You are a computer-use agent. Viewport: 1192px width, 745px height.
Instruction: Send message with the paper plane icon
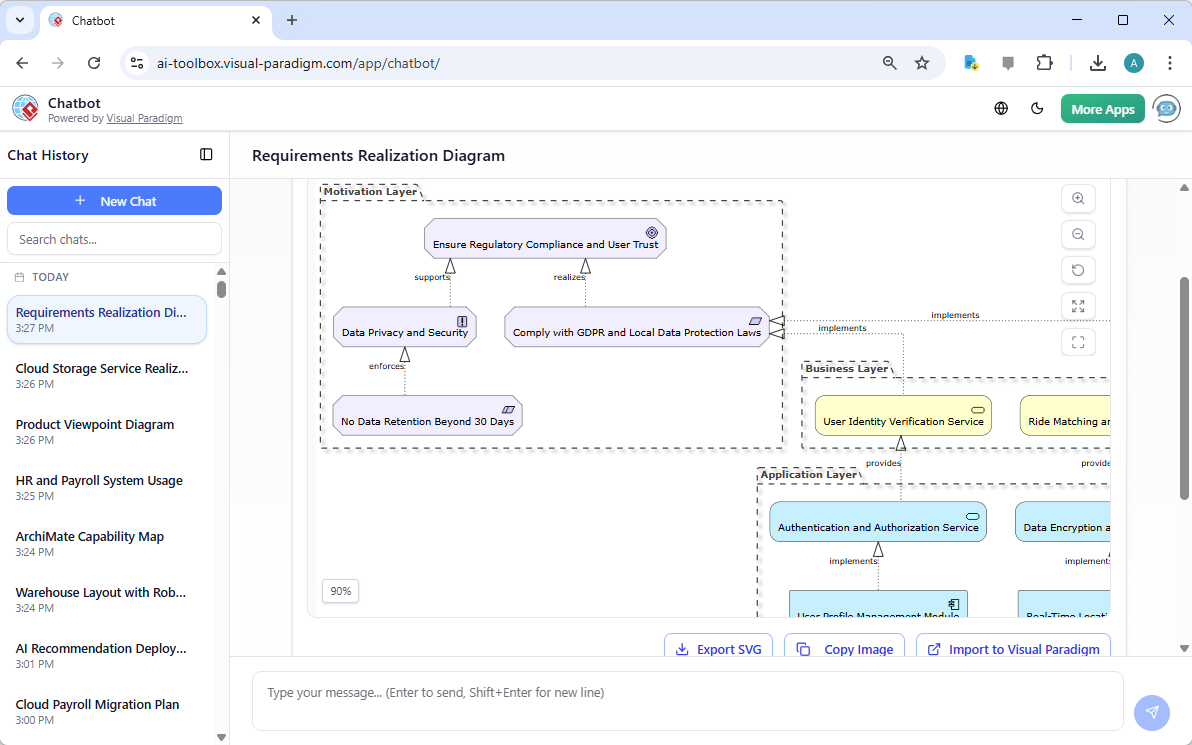tap(1152, 712)
